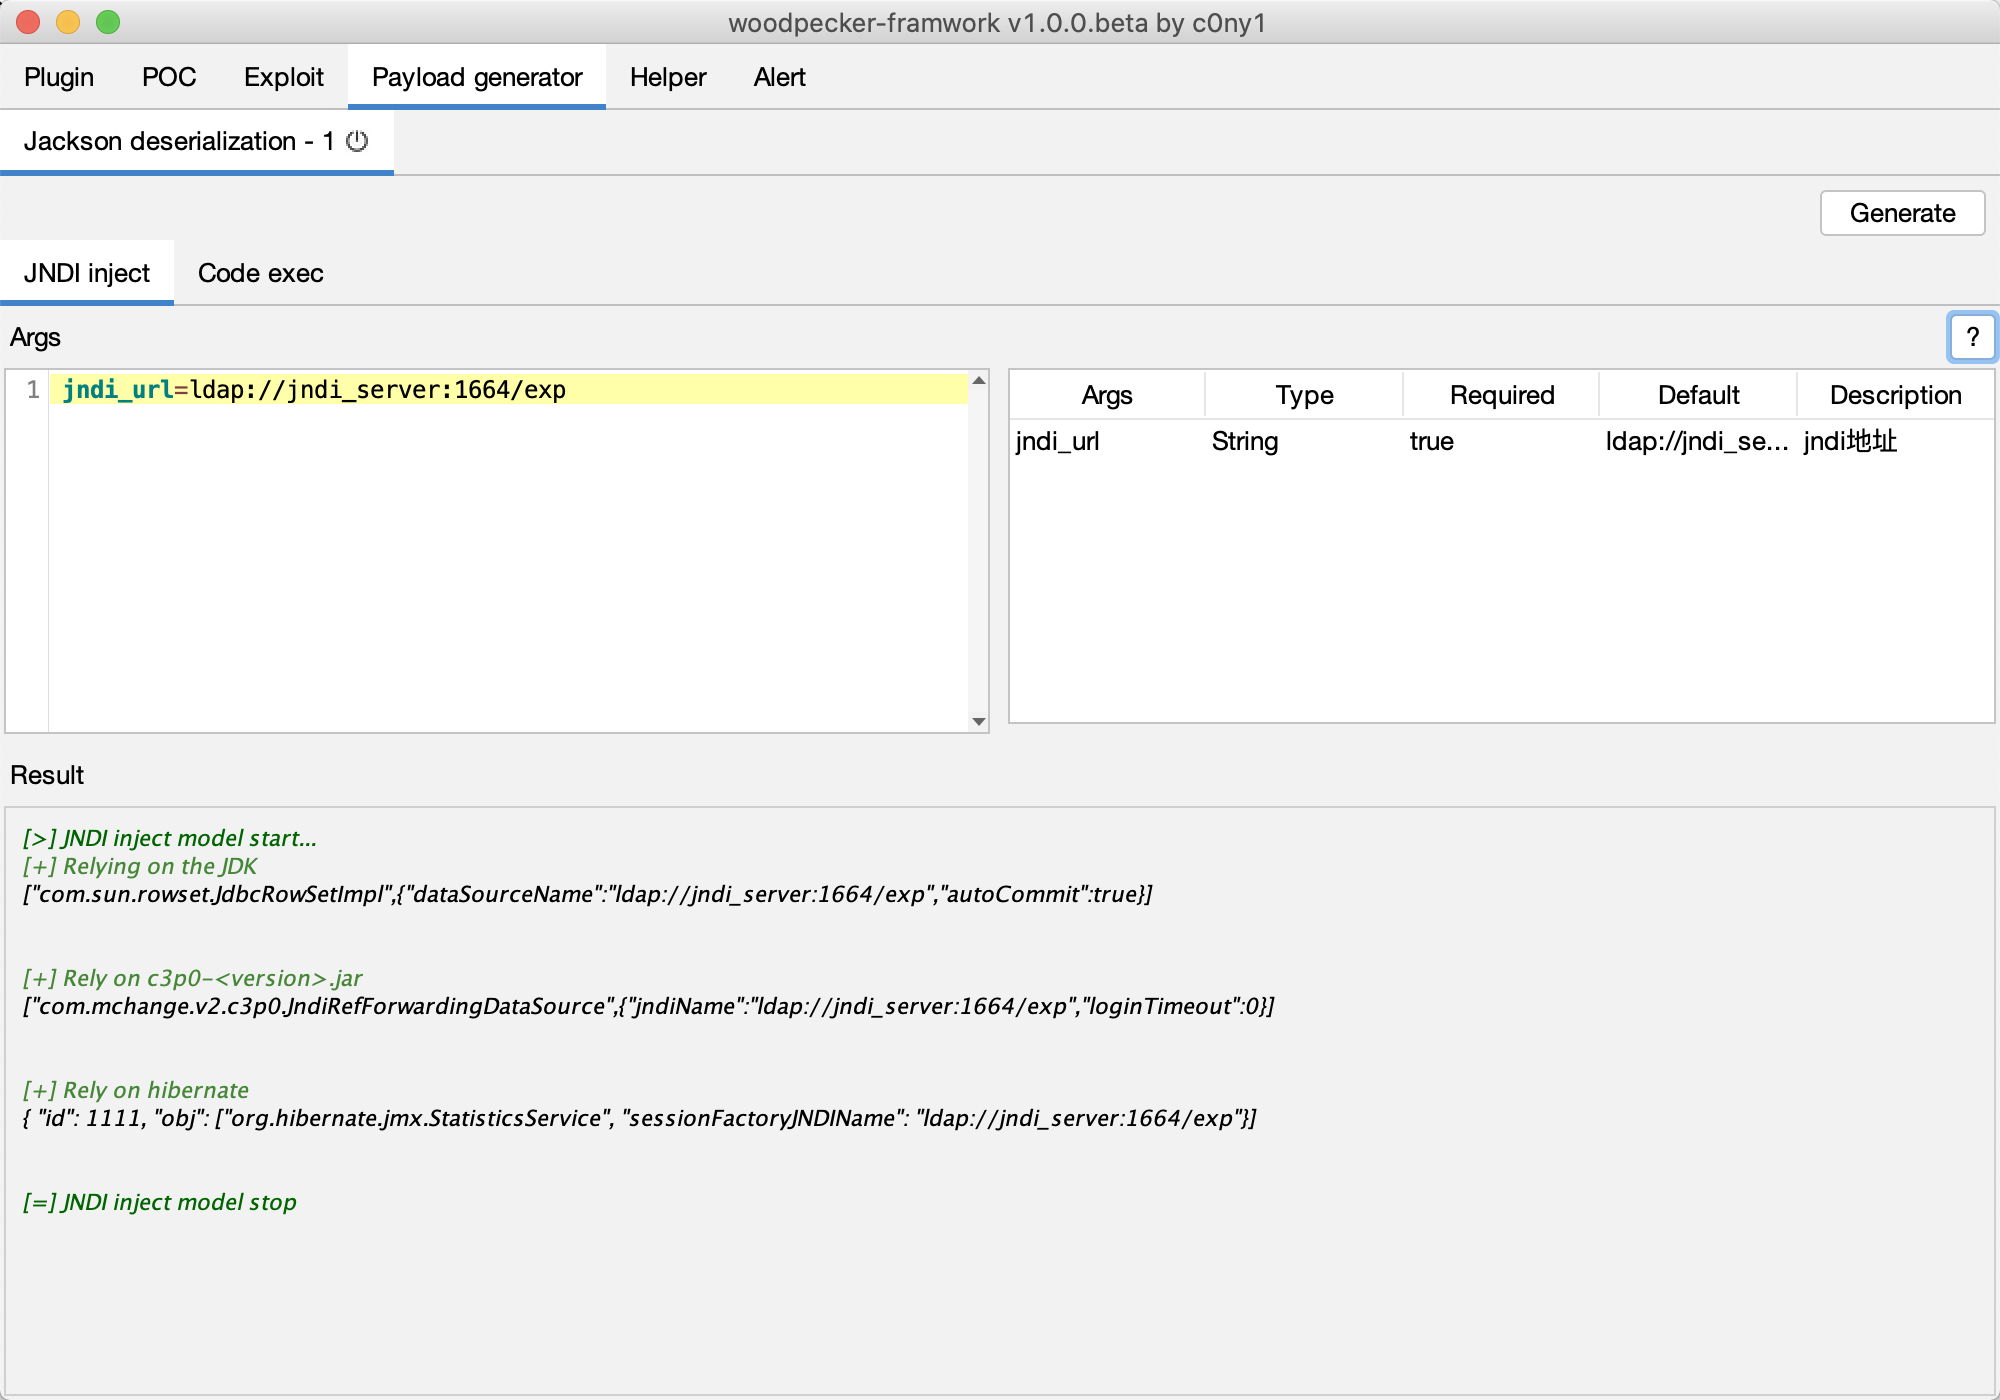This screenshot has width=2000, height=1400.
Task: Click the green macOS zoom window button
Action: point(108,22)
